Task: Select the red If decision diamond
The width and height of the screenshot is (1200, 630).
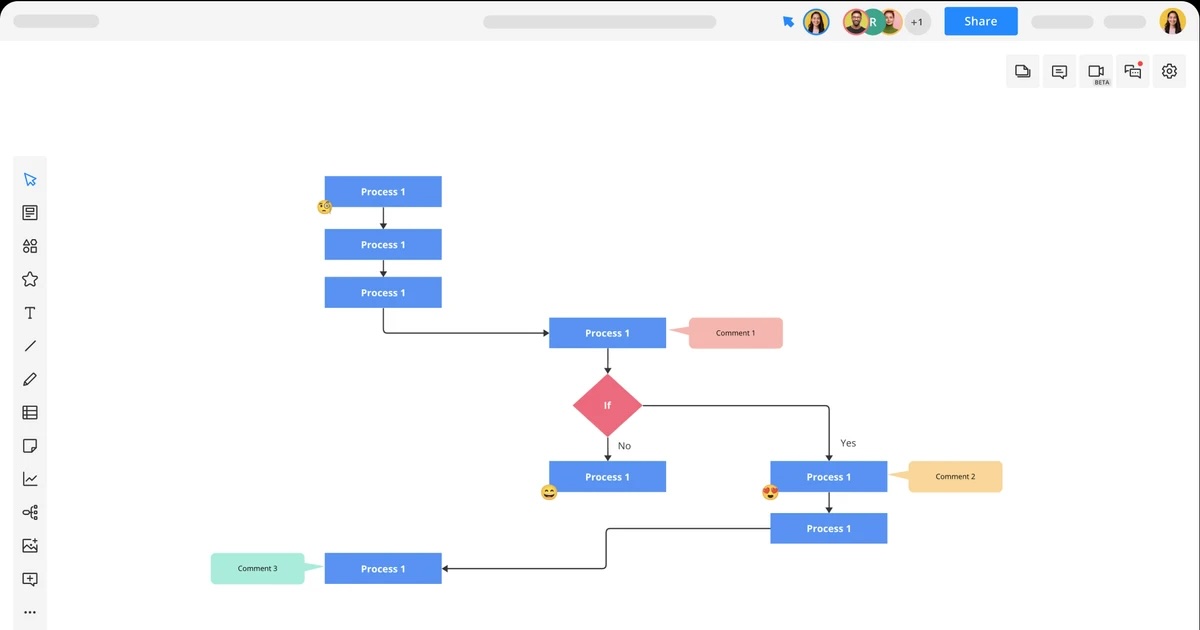Action: pyautogui.click(x=607, y=406)
